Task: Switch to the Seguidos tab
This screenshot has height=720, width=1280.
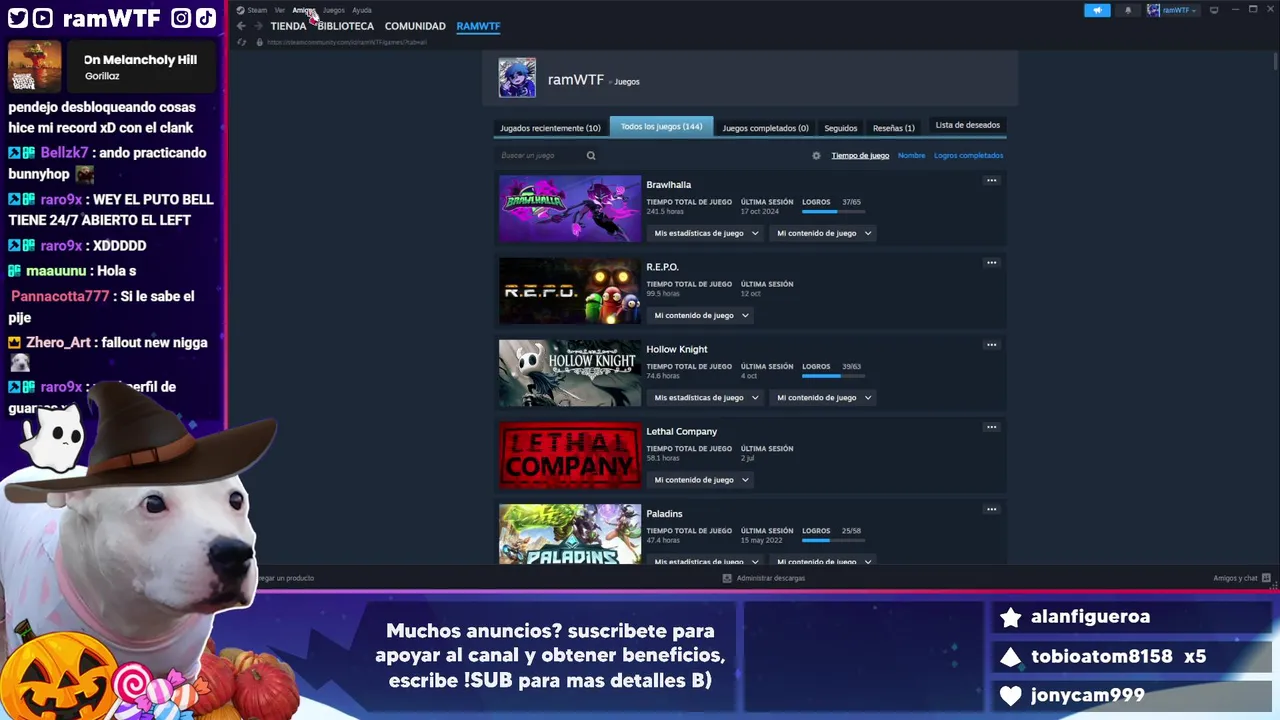Action: 841,128
